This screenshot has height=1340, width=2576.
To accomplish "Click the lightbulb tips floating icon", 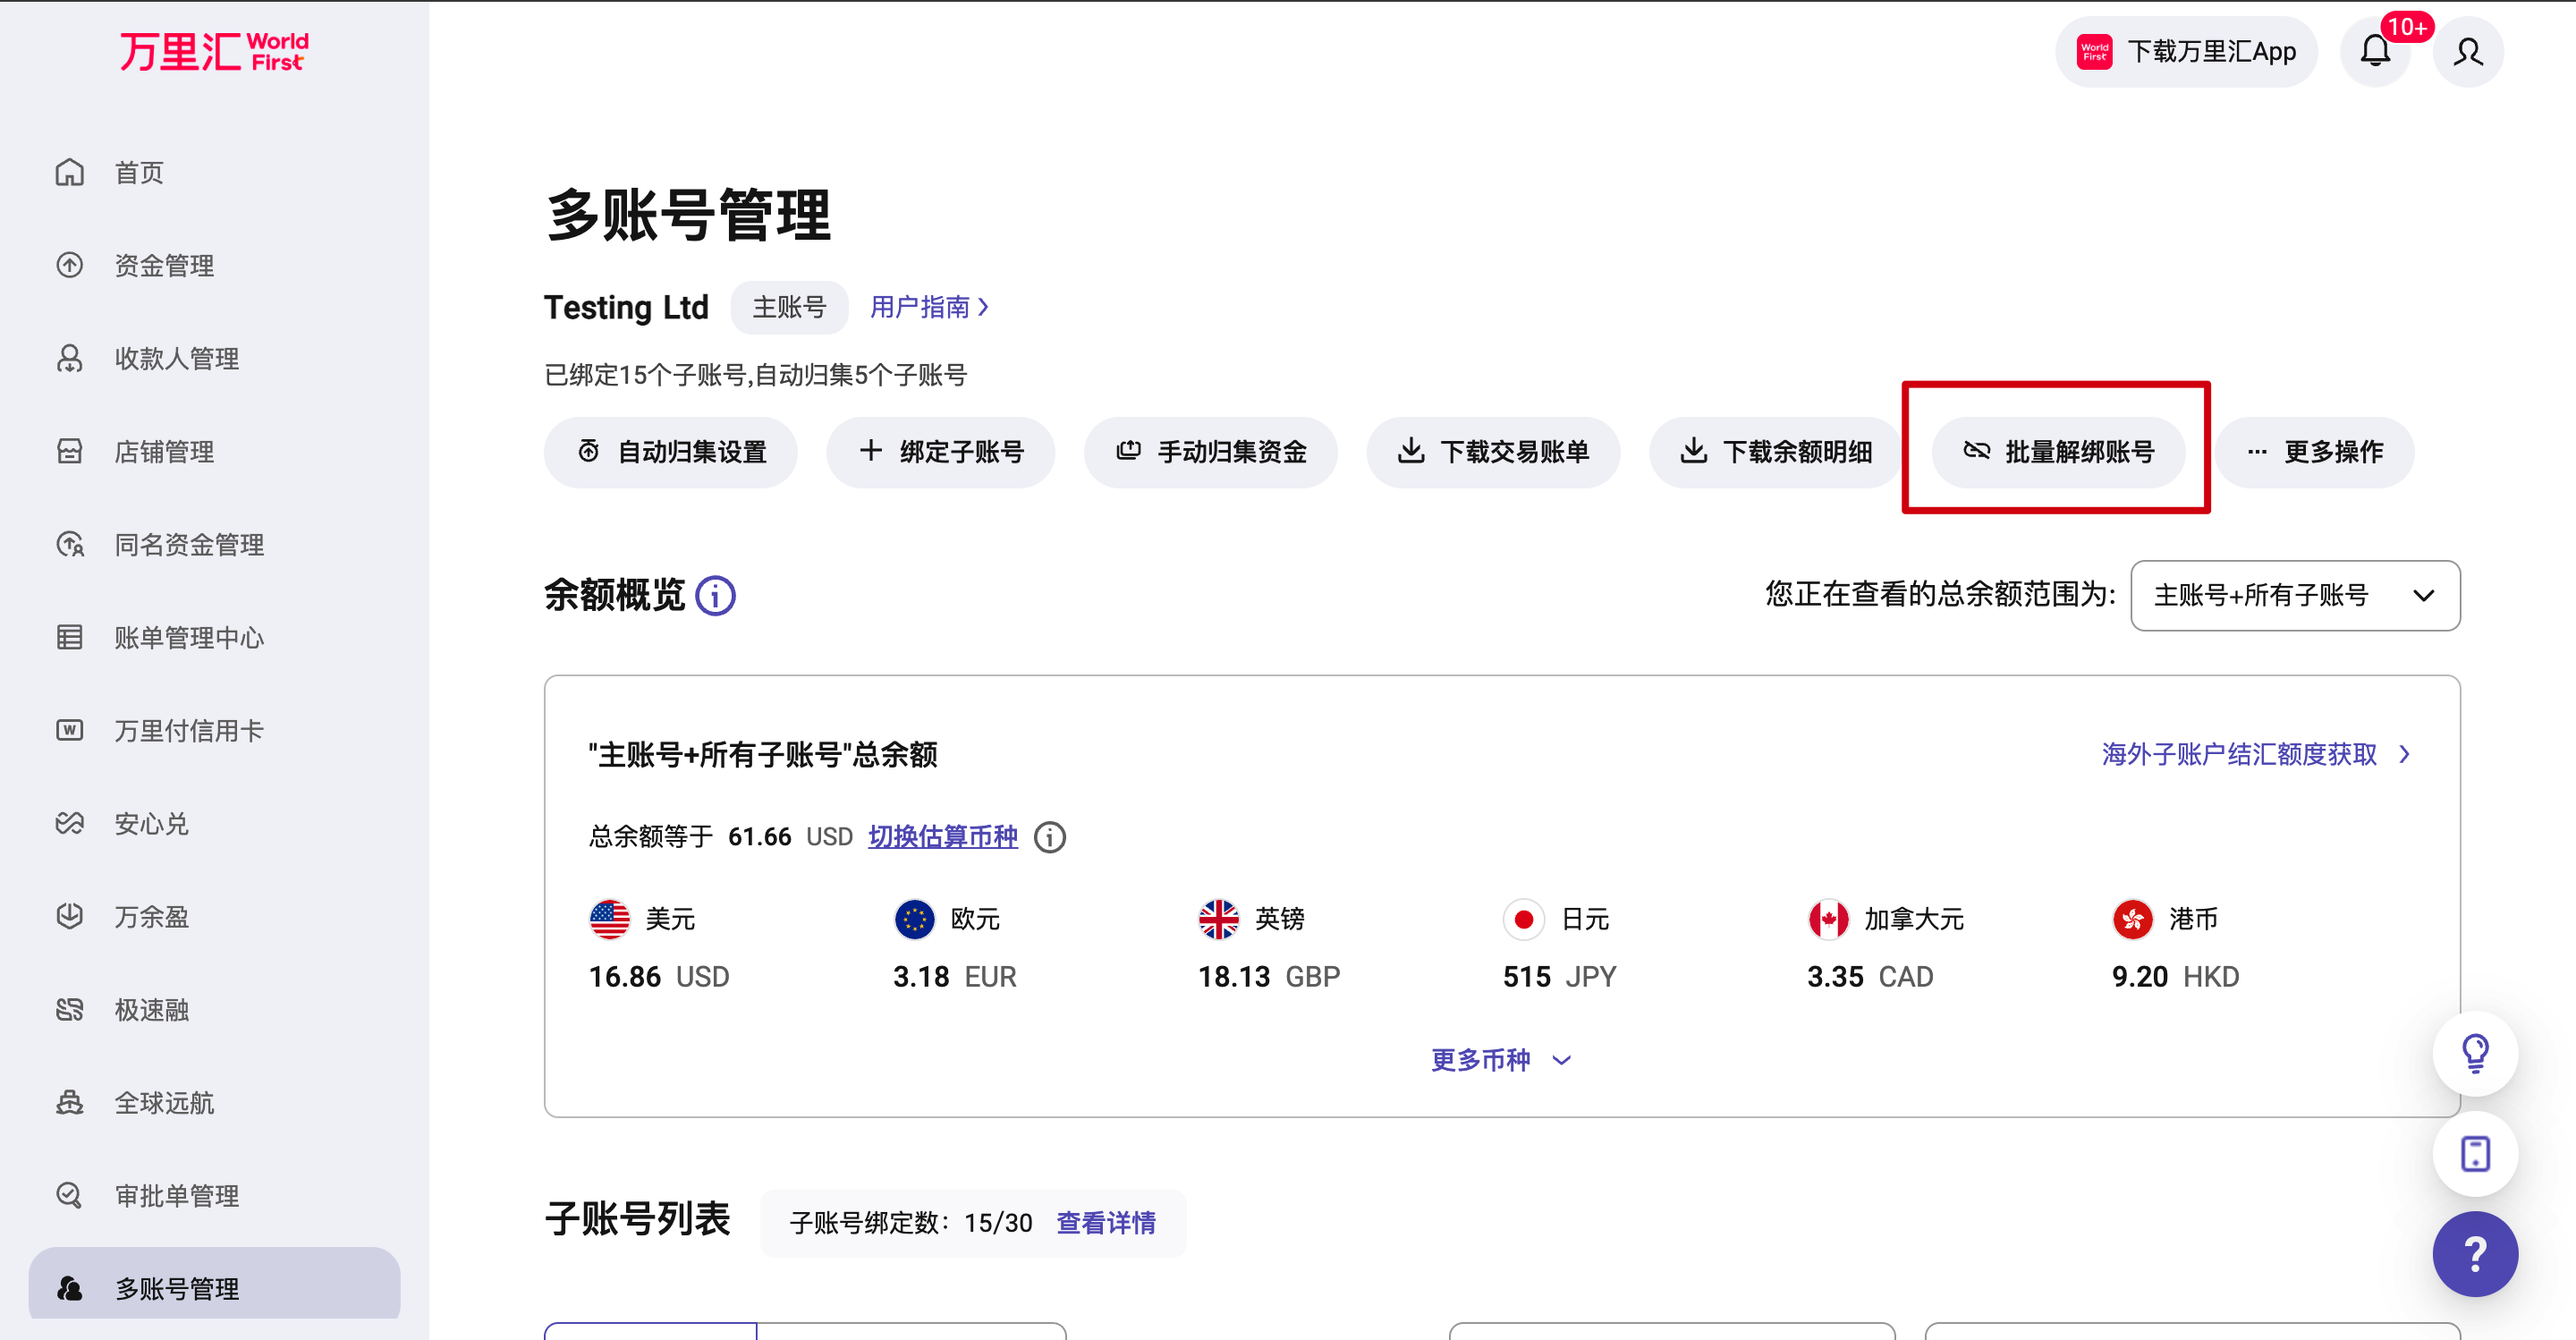I will [x=2475, y=1053].
